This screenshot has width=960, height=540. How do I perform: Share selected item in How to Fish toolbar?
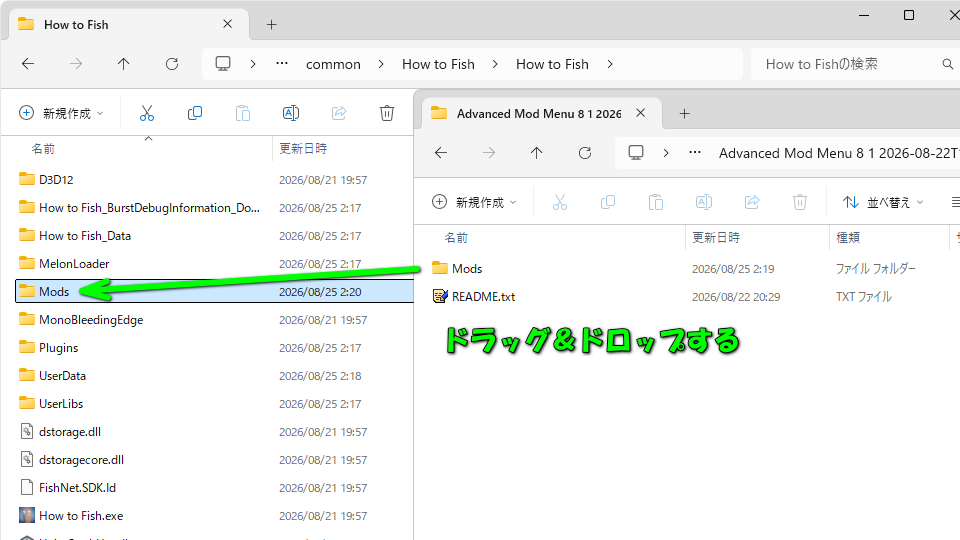tap(339, 113)
